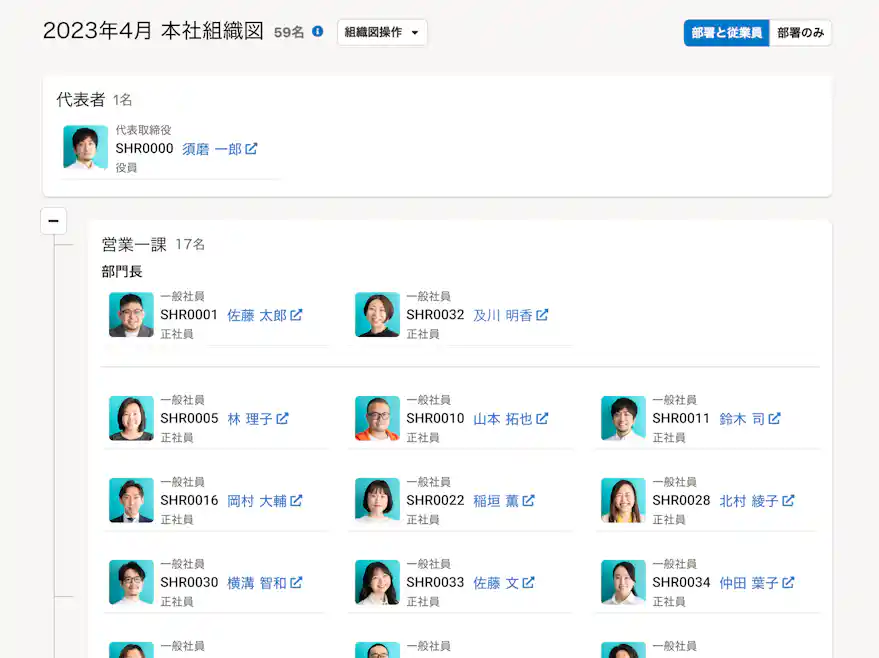Click the page title 2023年4月 本社組織図

153,31
